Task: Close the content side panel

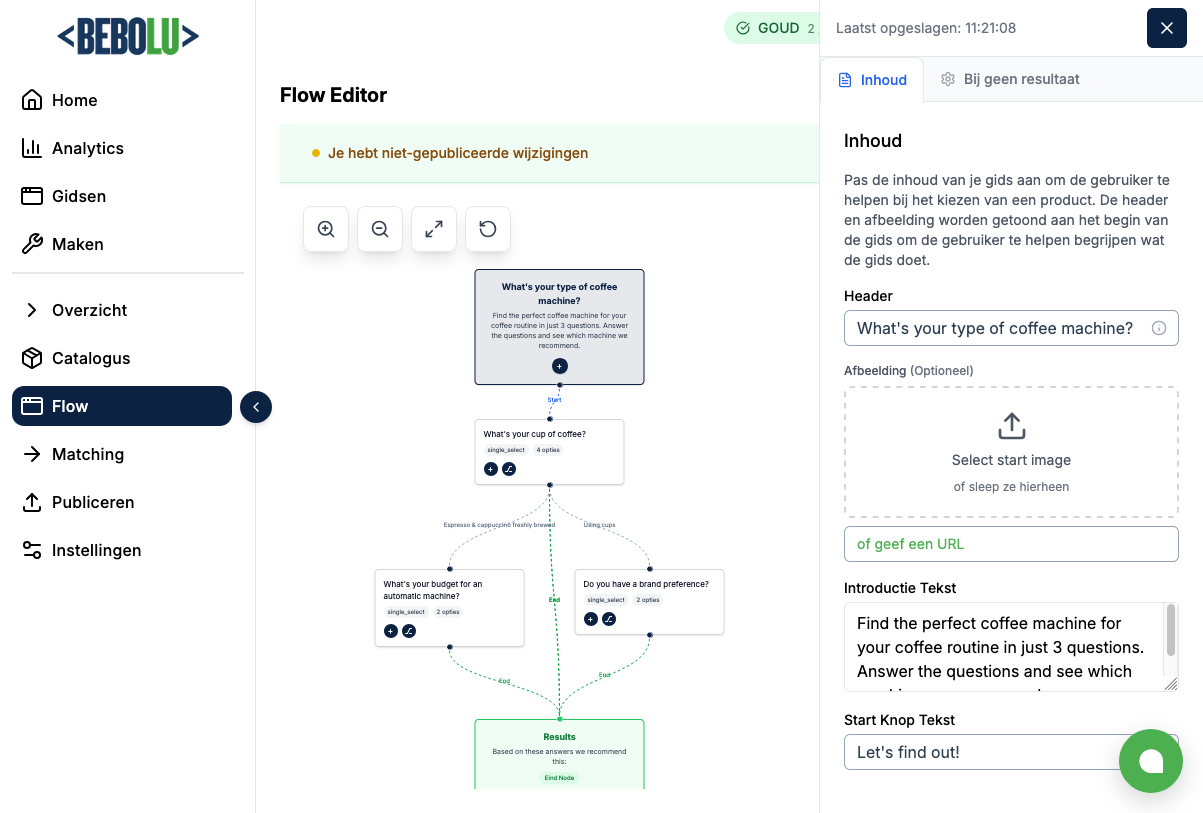Action: tap(1166, 28)
